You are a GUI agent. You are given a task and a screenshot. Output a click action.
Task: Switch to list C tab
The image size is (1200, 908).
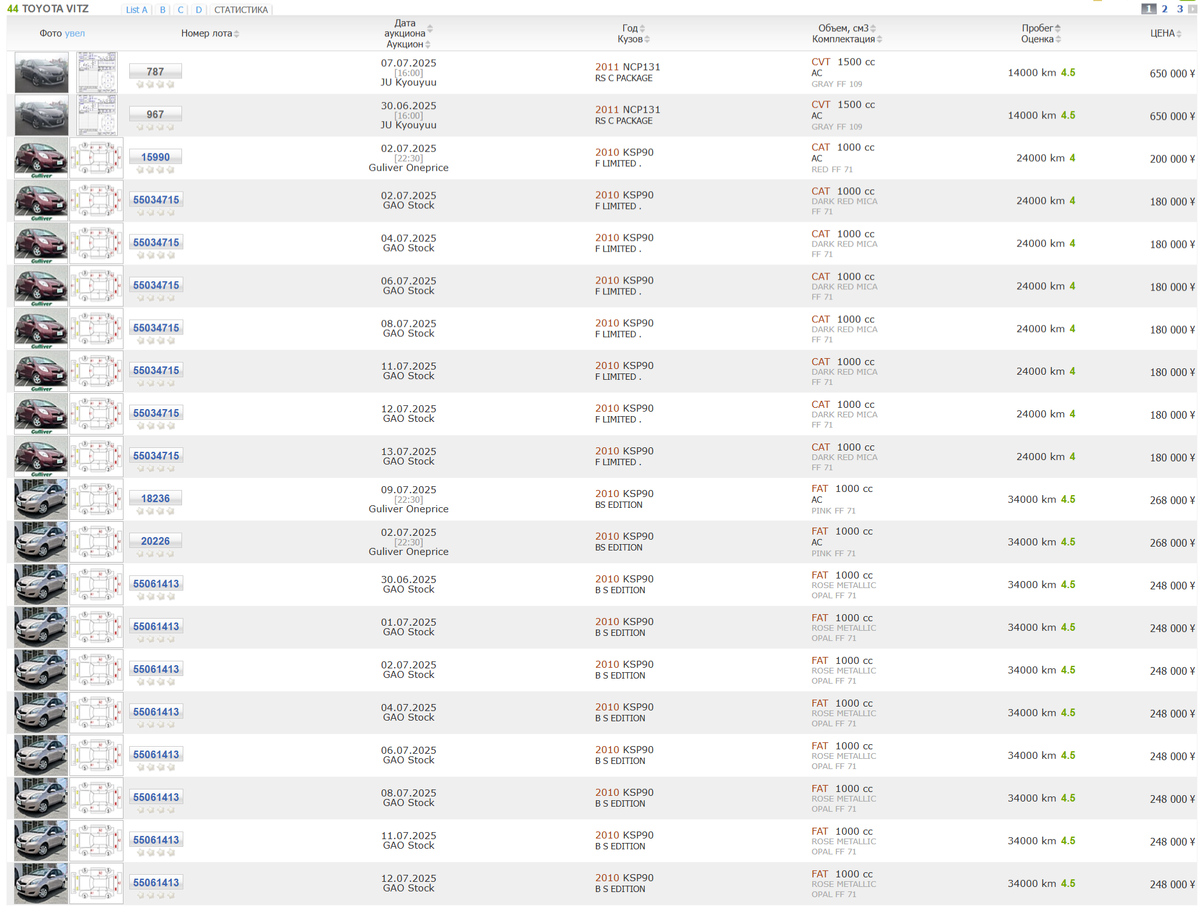(x=180, y=10)
